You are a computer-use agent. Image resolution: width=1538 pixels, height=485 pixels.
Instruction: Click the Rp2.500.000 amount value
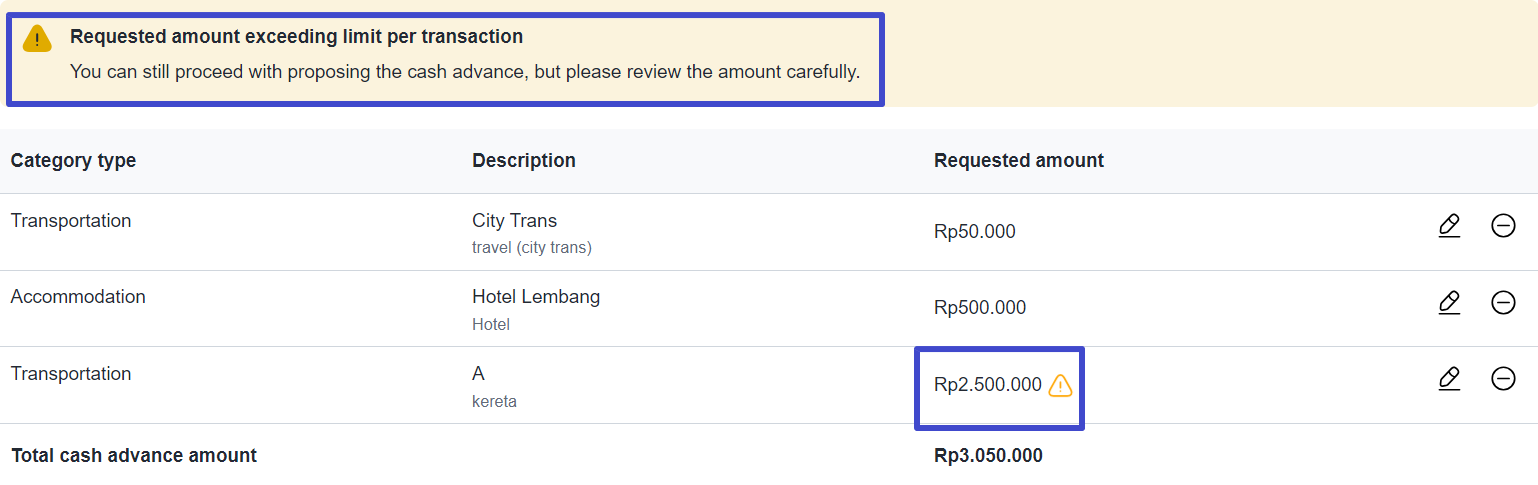coord(988,385)
